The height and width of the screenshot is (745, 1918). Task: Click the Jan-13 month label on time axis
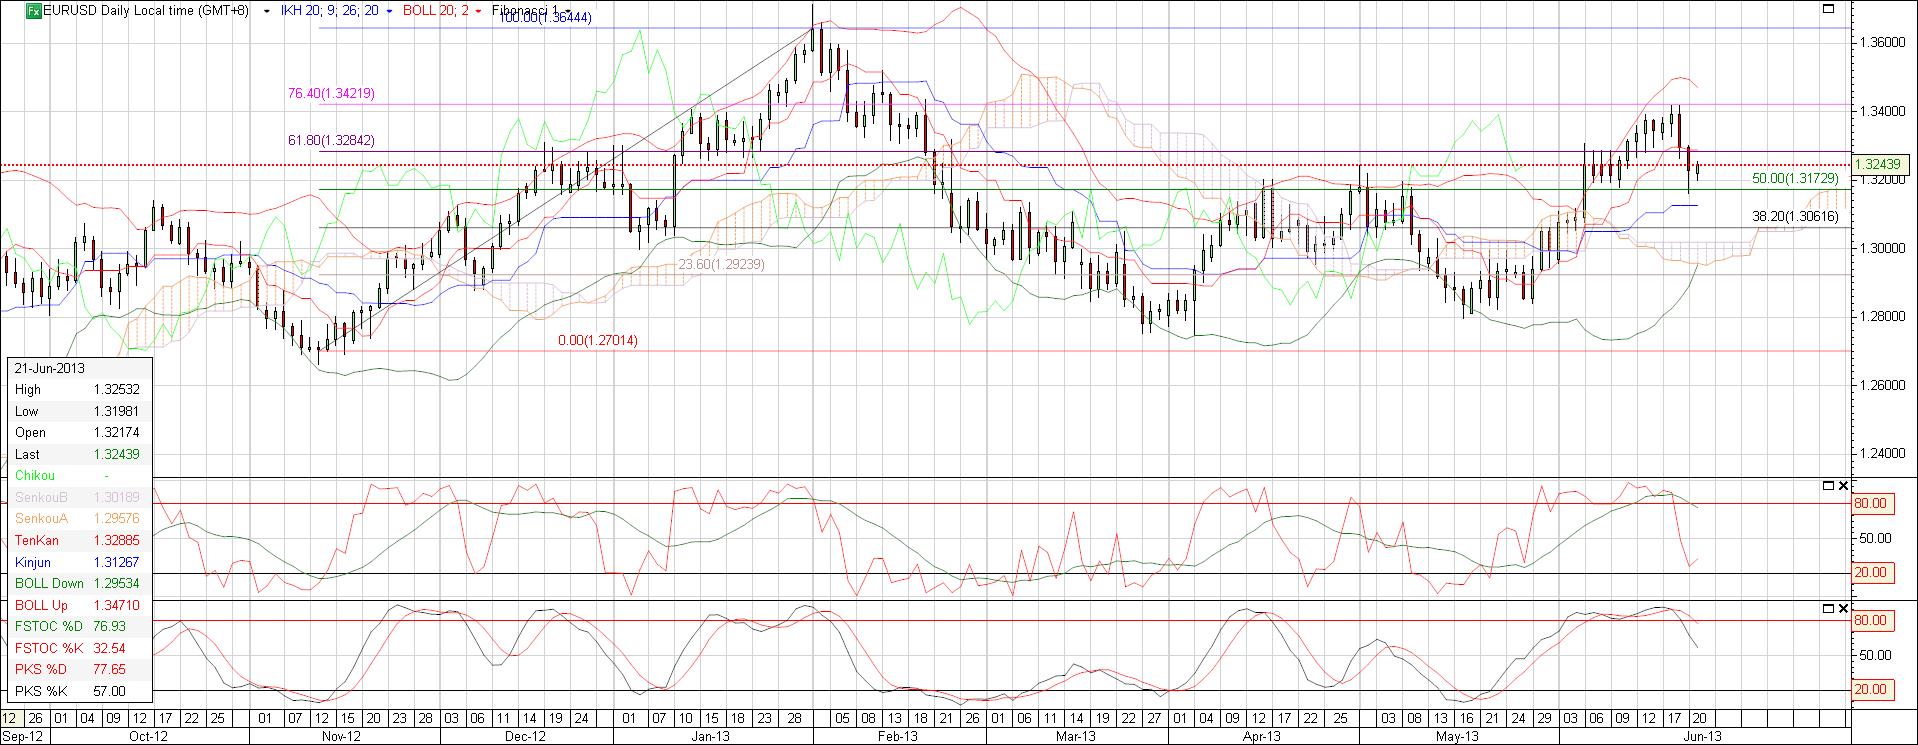coord(710,737)
